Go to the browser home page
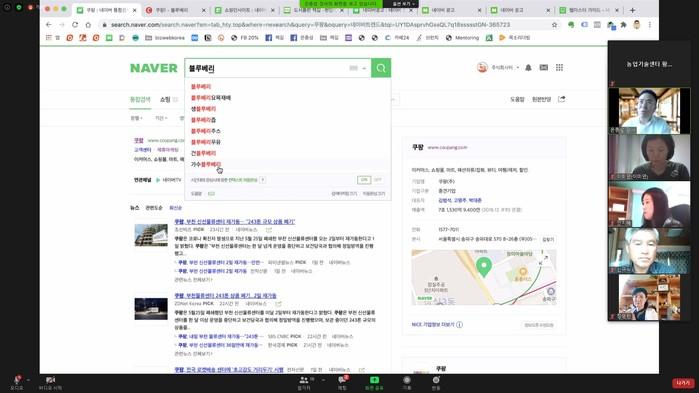The width and height of the screenshot is (699, 393). coord(88,25)
